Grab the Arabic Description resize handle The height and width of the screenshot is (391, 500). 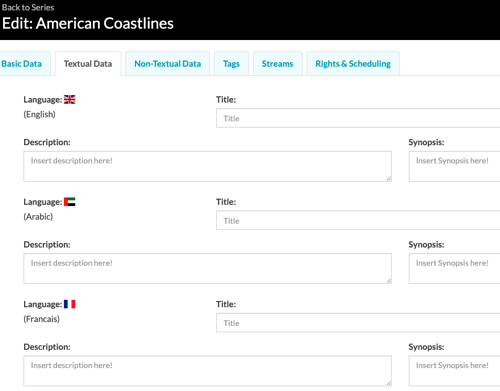point(389,281)
